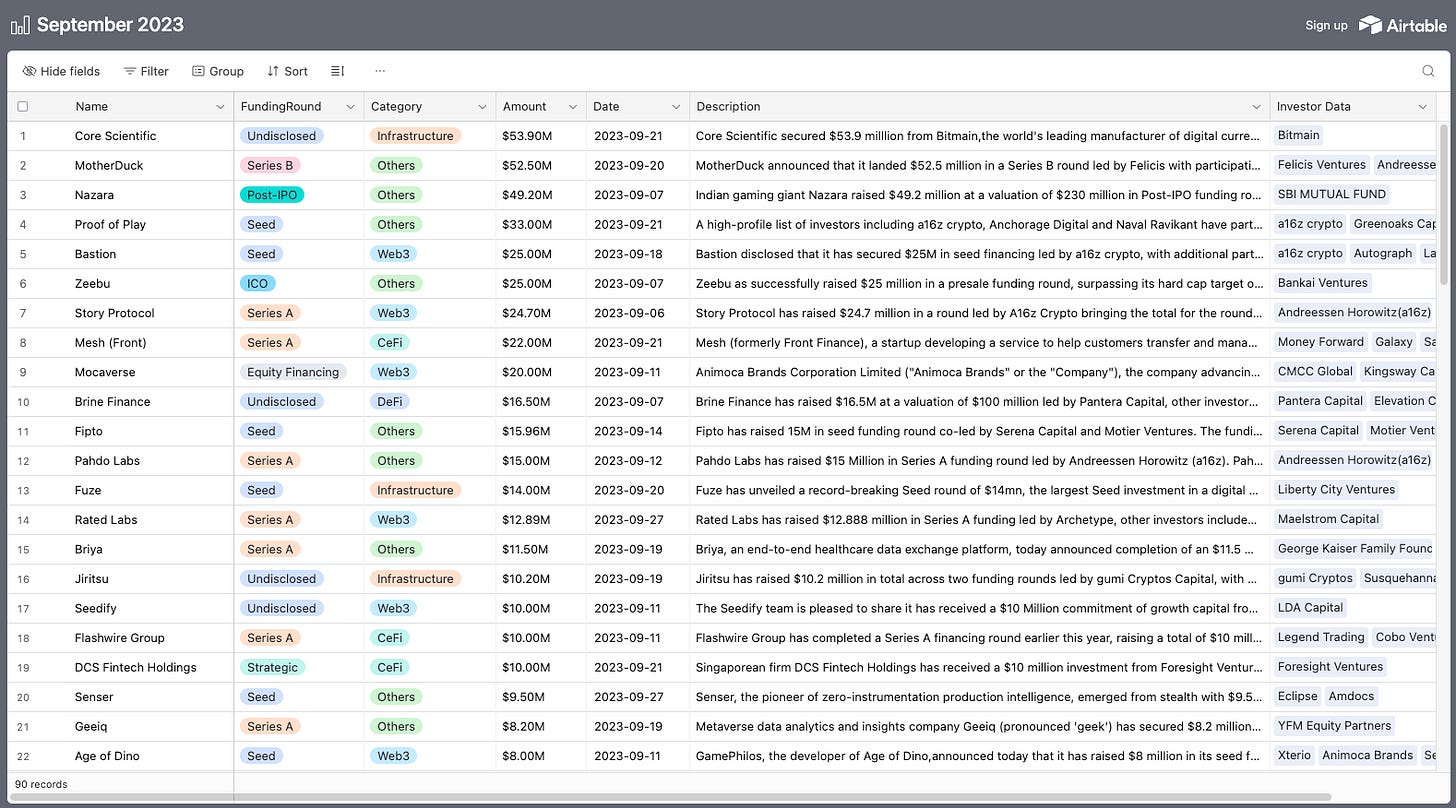Click the Liberty City Ventures investor tag
This screenshot has width=1456, height=808.
[1336, 489]
